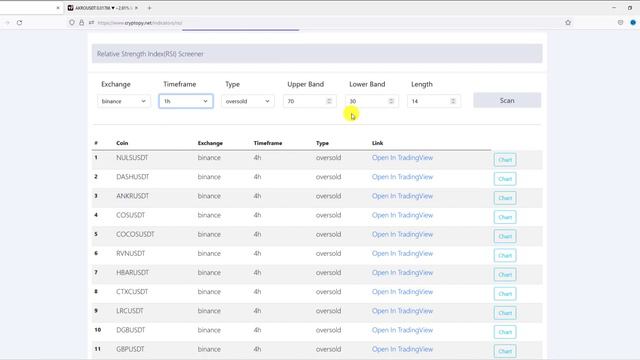The height and width of the screenshot is (360, 640).
Task: Bookmark this page with star icon
Action: [x=568, y=23]
